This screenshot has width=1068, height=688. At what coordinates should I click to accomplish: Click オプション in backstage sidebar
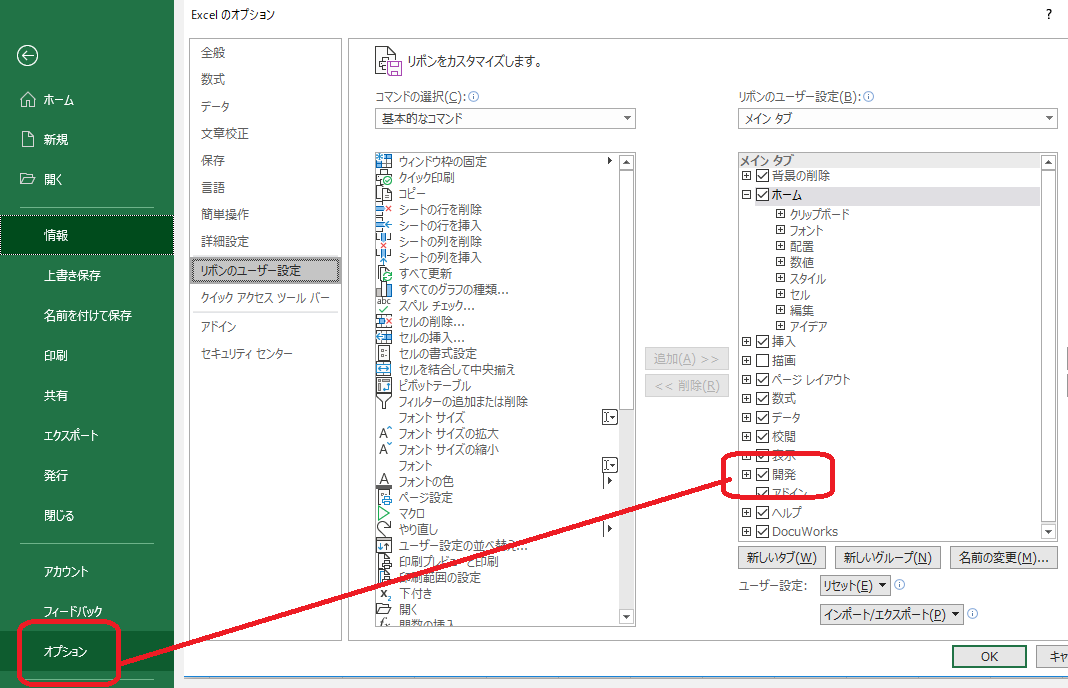66,652
